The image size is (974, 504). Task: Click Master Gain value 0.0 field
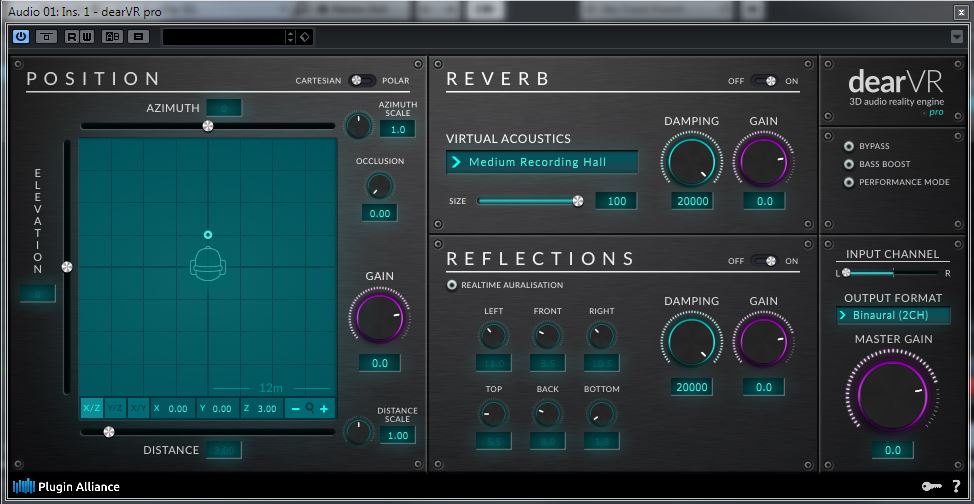pyautogui.click(x=893, y=450)
